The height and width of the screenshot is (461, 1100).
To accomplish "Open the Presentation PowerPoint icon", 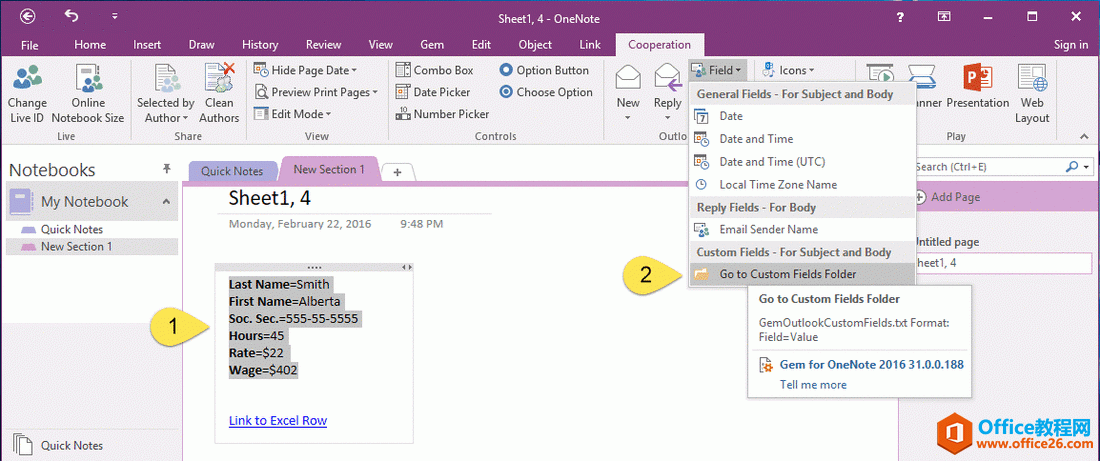I will [x=977, y=79].
